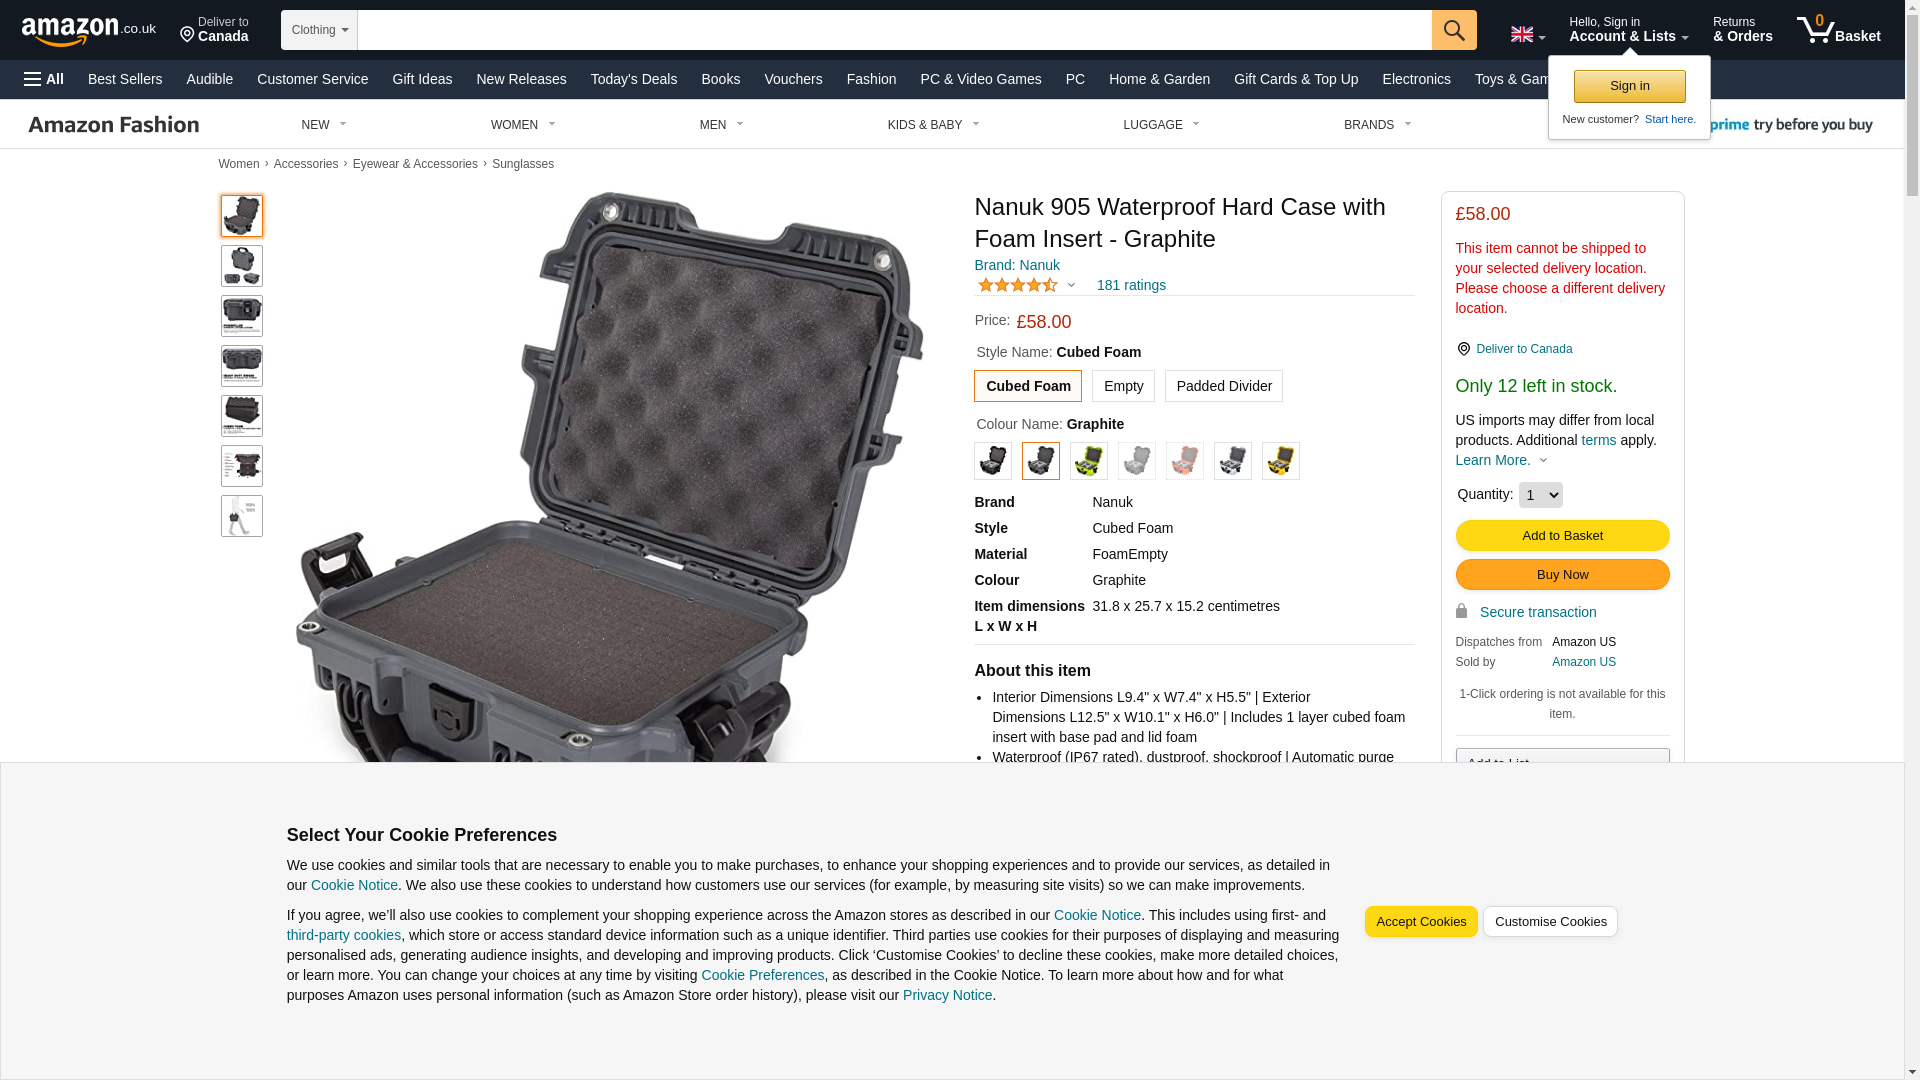Choose the lime green colour swatch
Image resolution: width=1920 pixels, height=1080 pixels.
1088,461
